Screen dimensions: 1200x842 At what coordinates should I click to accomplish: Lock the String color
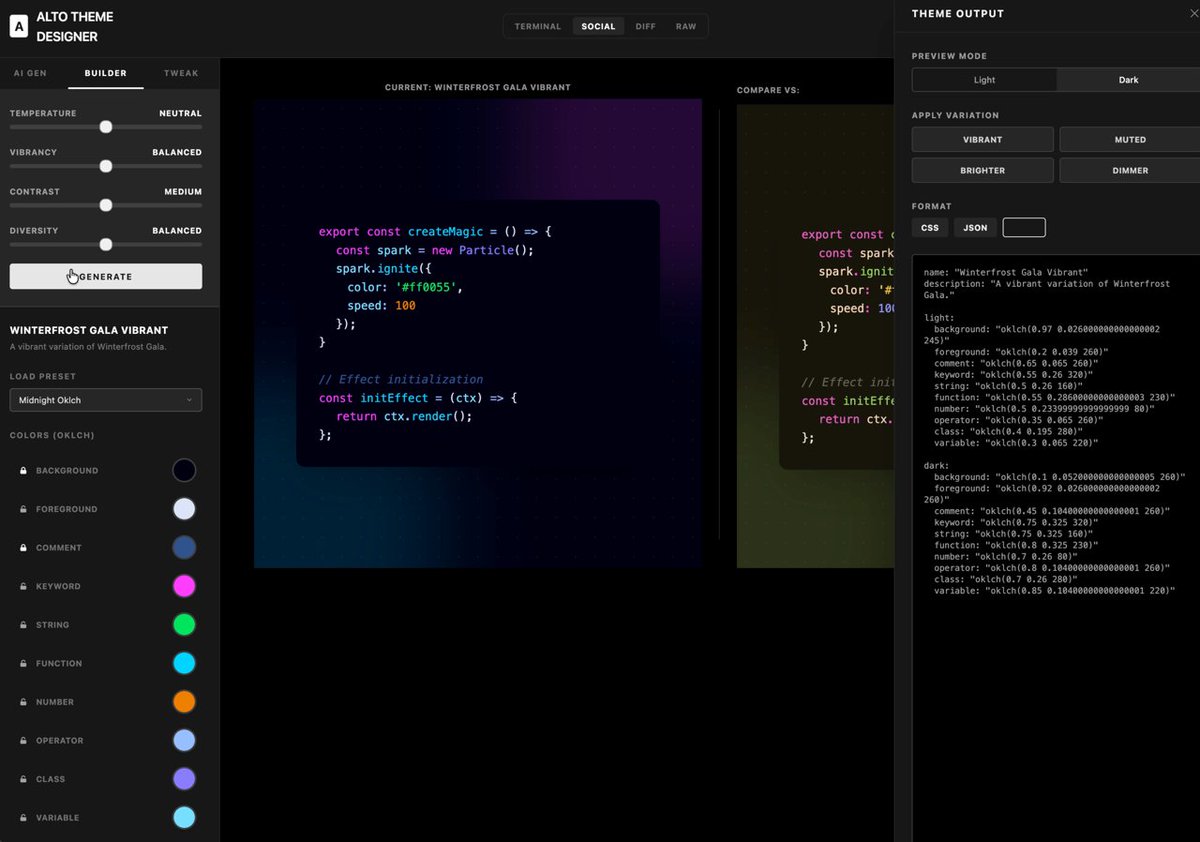coord(23,625)
